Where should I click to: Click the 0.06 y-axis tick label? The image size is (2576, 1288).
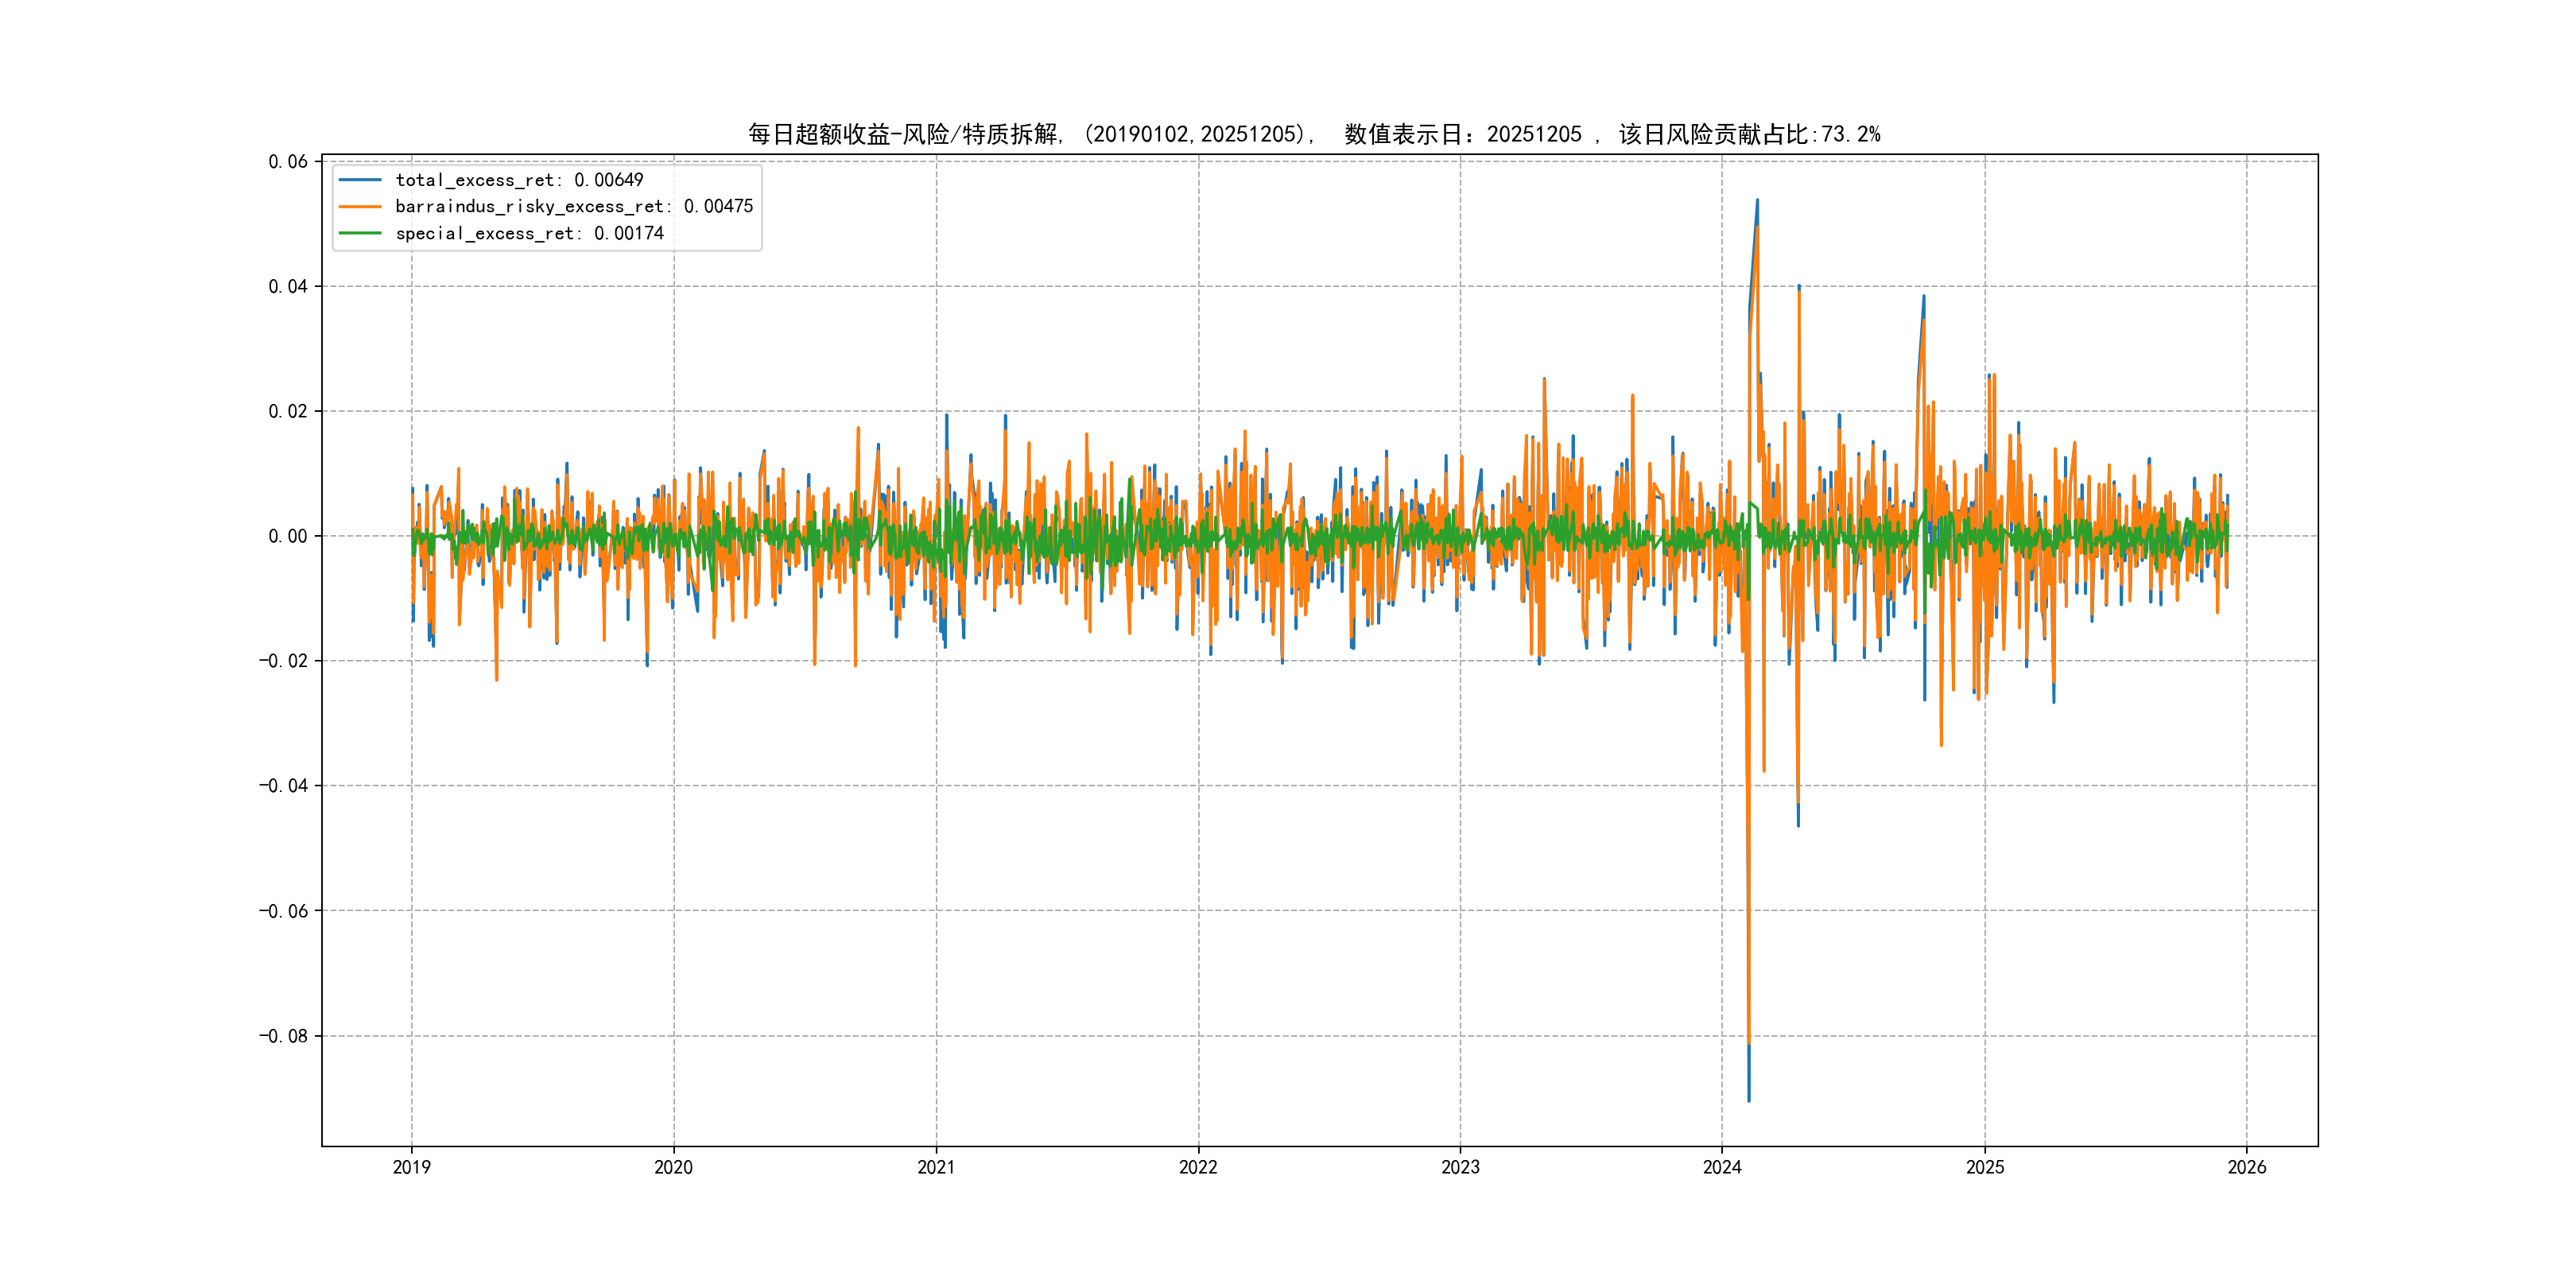click(288, 162)
